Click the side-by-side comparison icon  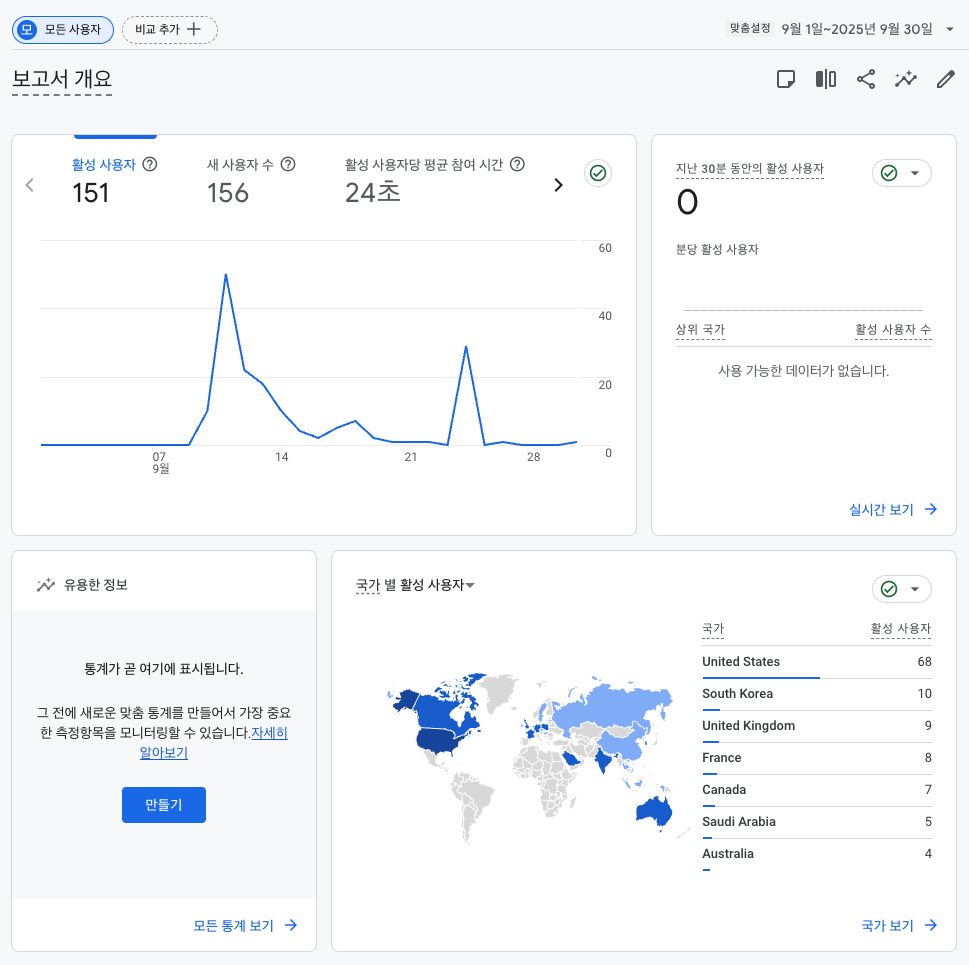click(x=825, y=78)
